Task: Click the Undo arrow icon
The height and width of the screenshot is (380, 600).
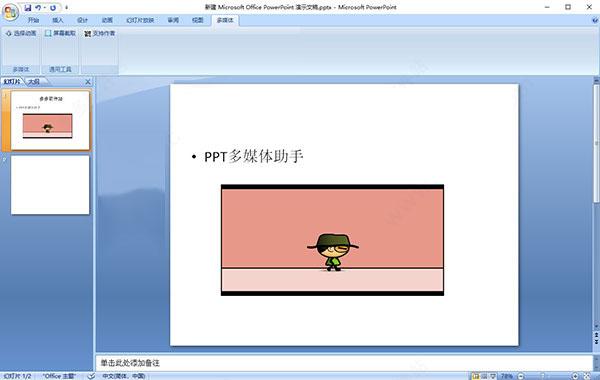Action: point(38,7)
